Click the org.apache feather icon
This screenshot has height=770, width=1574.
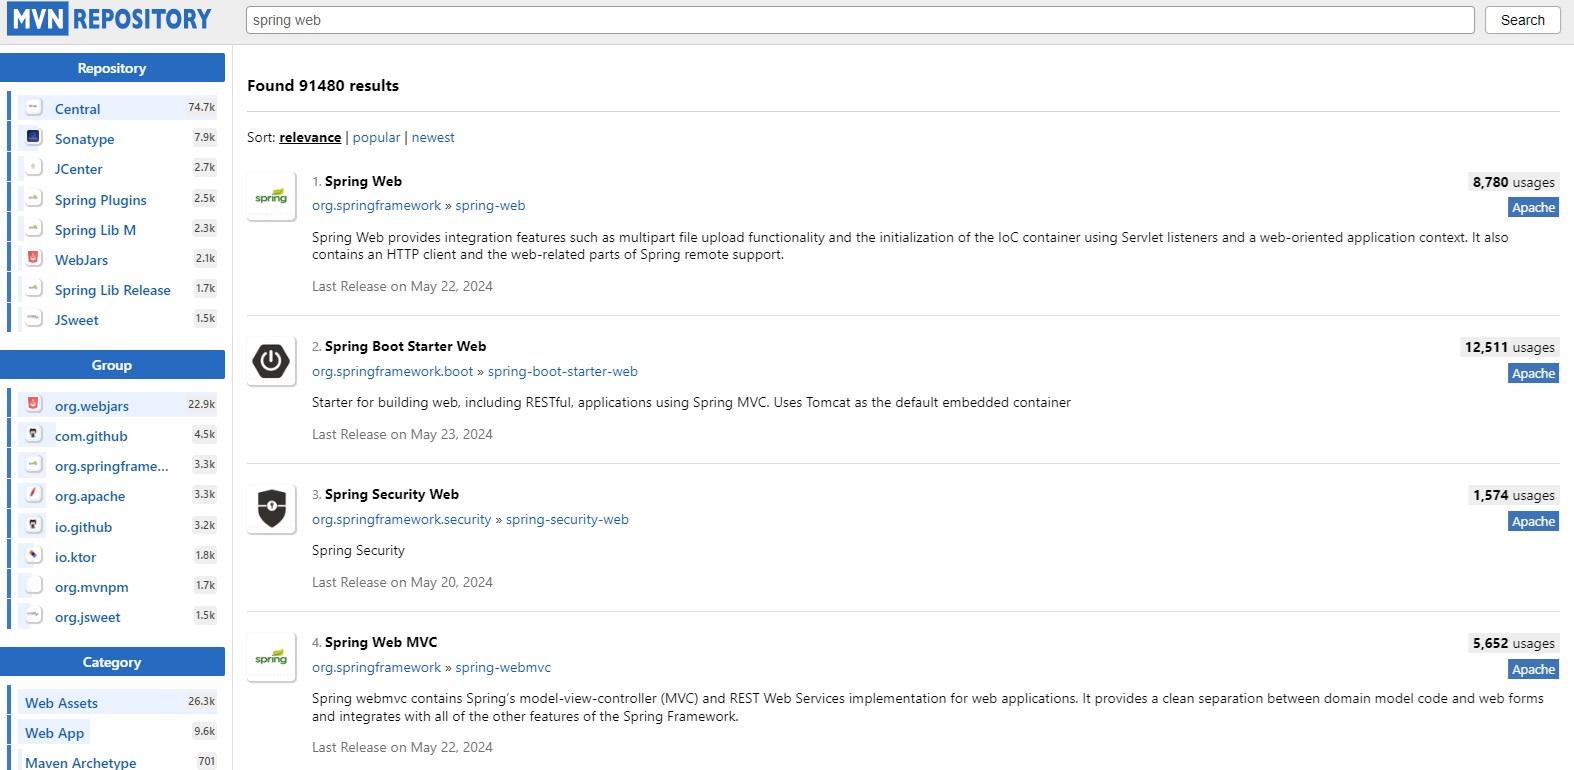tap(34, 494)
